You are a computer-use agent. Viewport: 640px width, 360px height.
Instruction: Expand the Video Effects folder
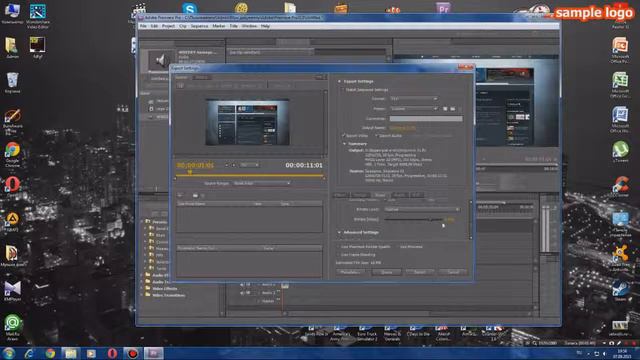[142, 289]
